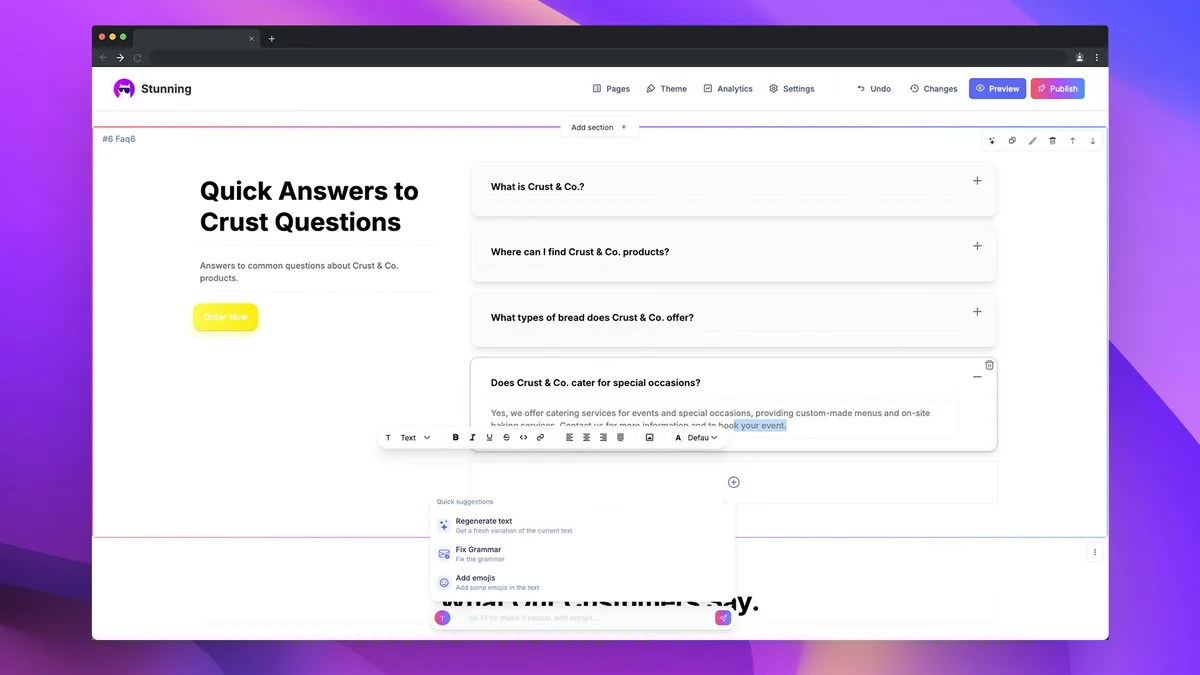Delete the Faq6 section with trash icon

click(1052, 141)
